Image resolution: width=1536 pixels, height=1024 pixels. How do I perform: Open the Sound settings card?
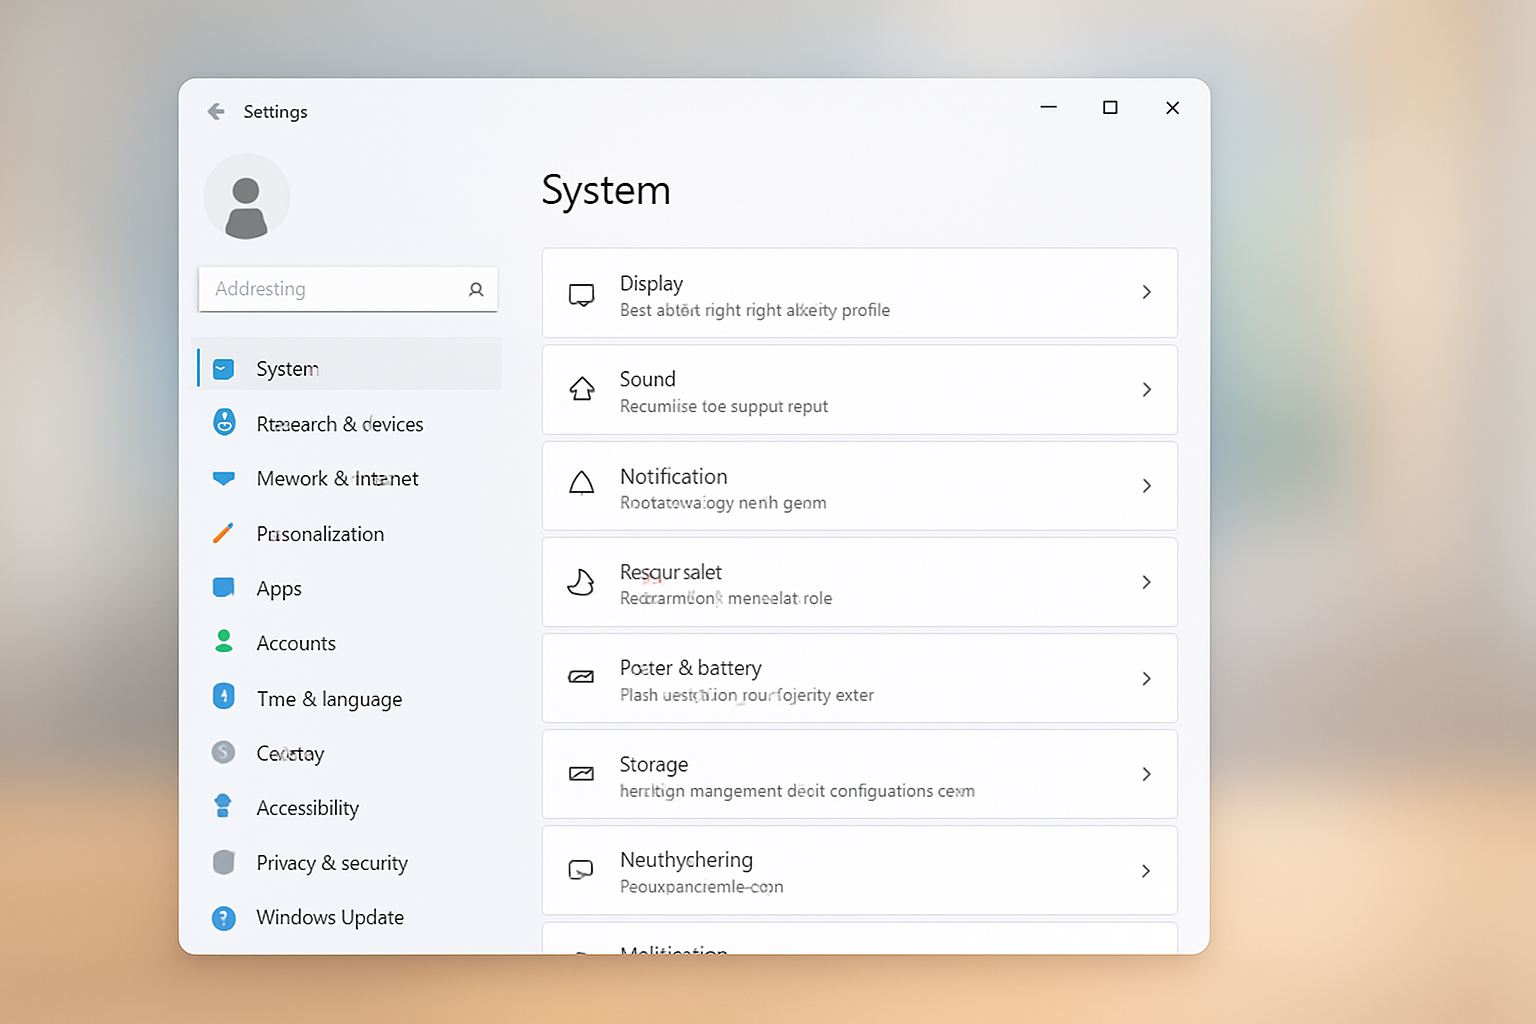(x=860, y=390)
